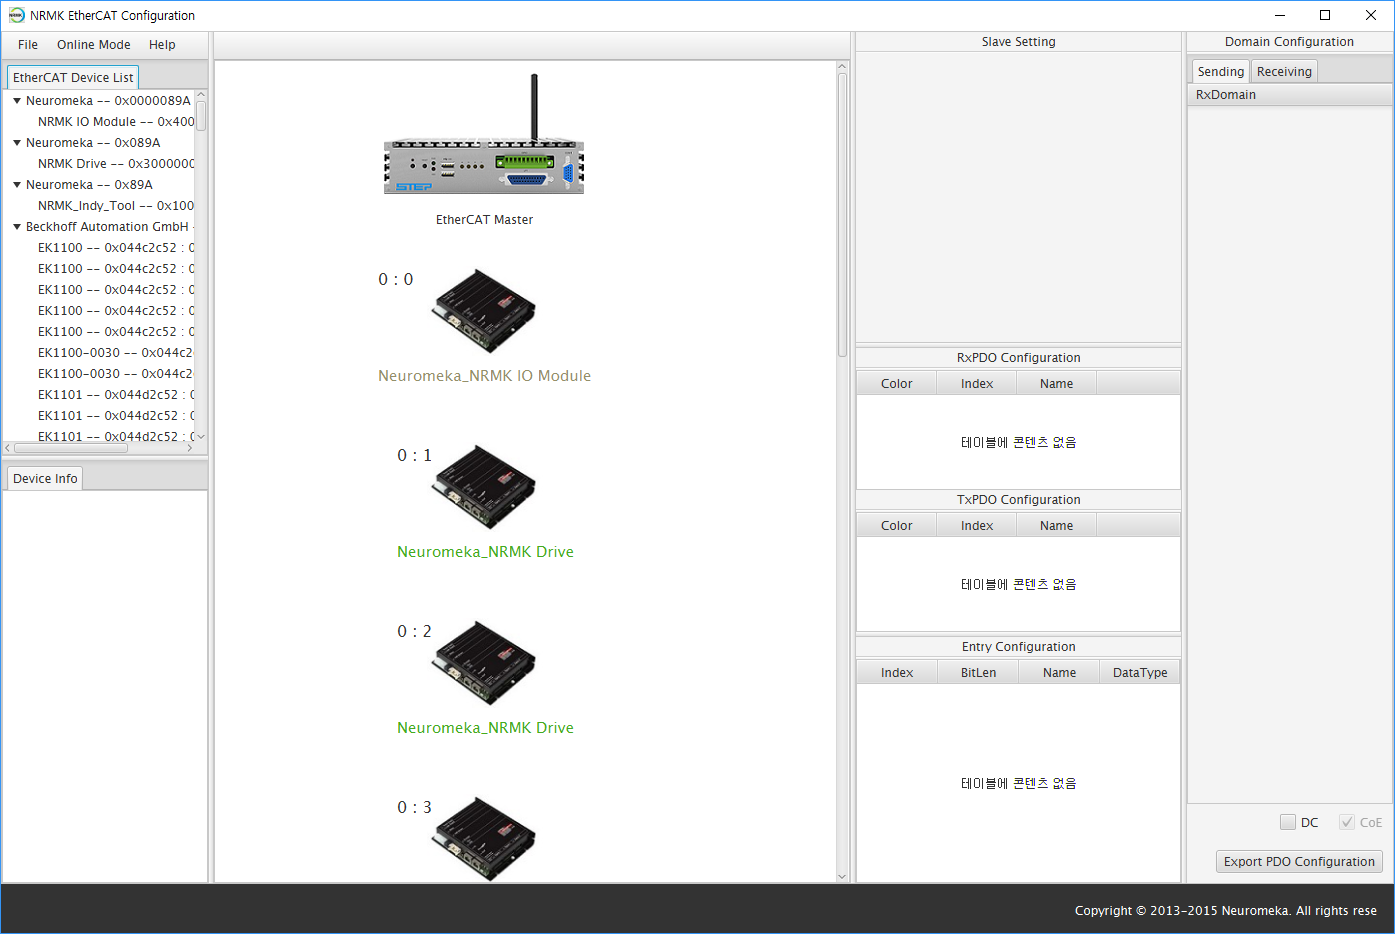The height and width of the screenshot is (934, 1395).
Task: Click the device list scrollbar down arrow
Action: click(x=201, y=437)
